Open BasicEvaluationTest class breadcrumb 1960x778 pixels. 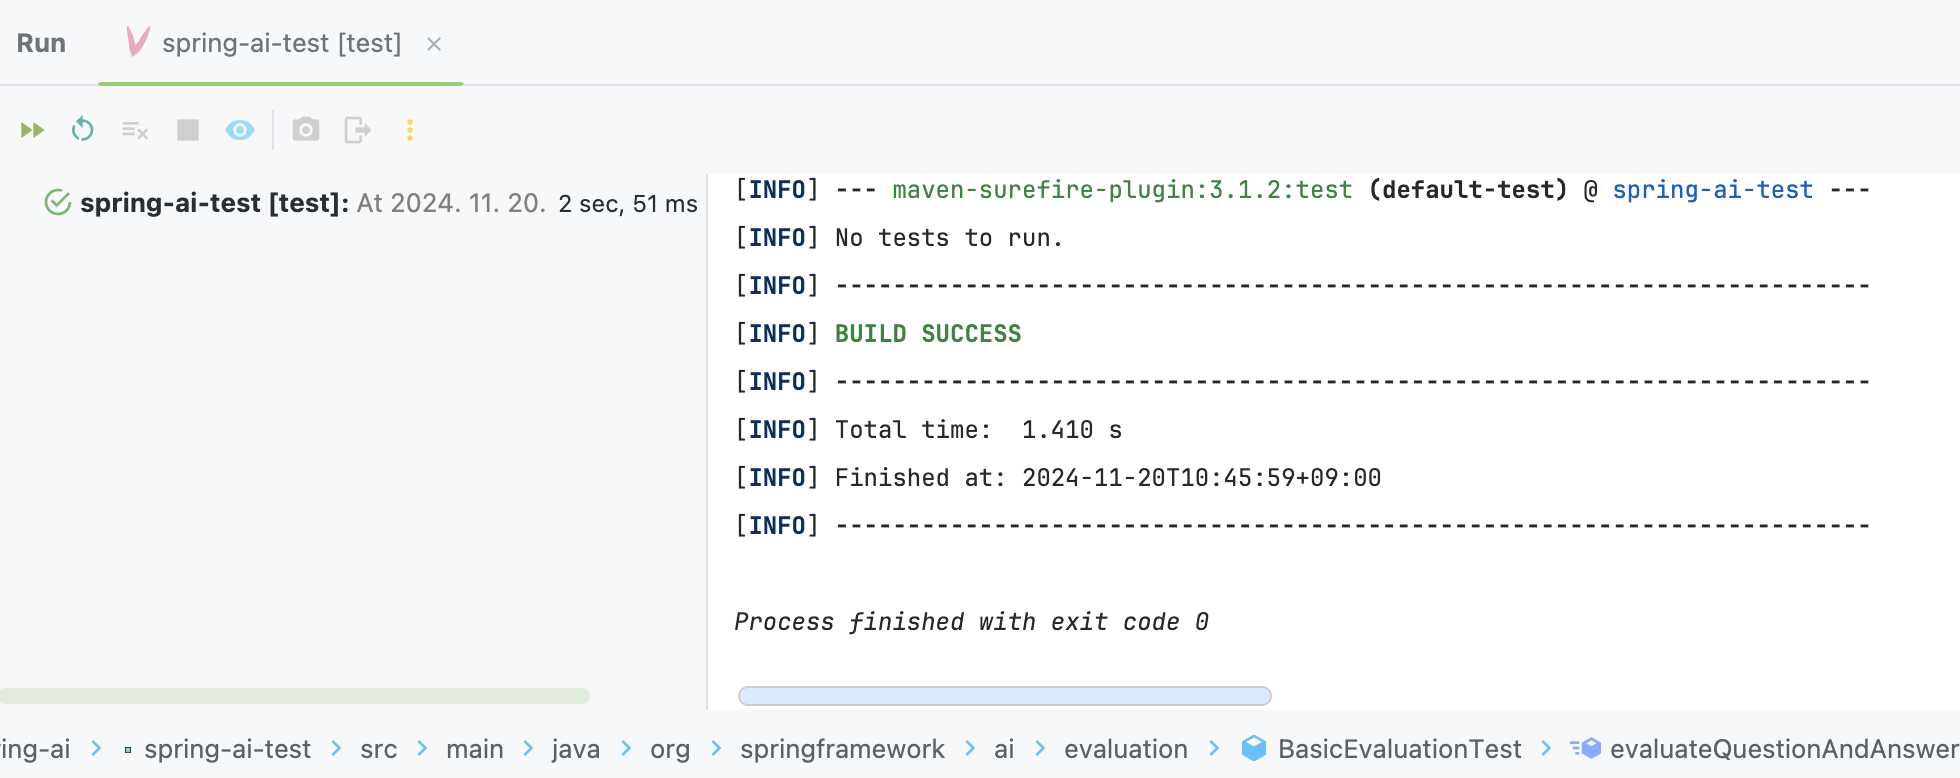[1399, 749]
